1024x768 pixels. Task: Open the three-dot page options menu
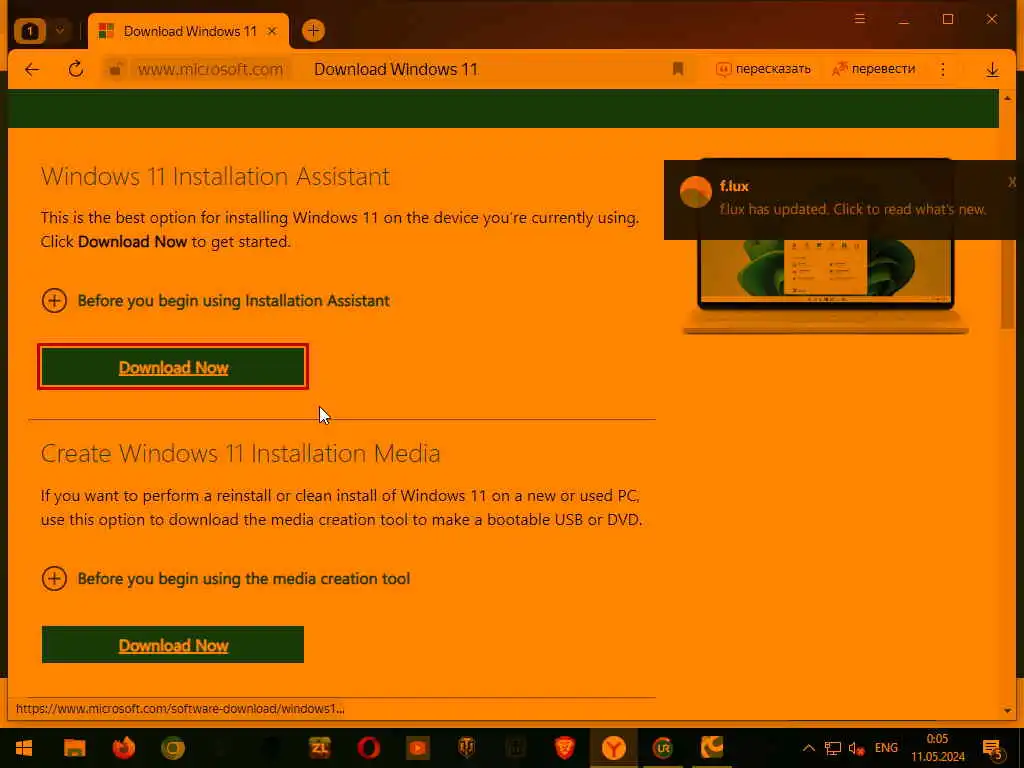[x=942, y=69]
